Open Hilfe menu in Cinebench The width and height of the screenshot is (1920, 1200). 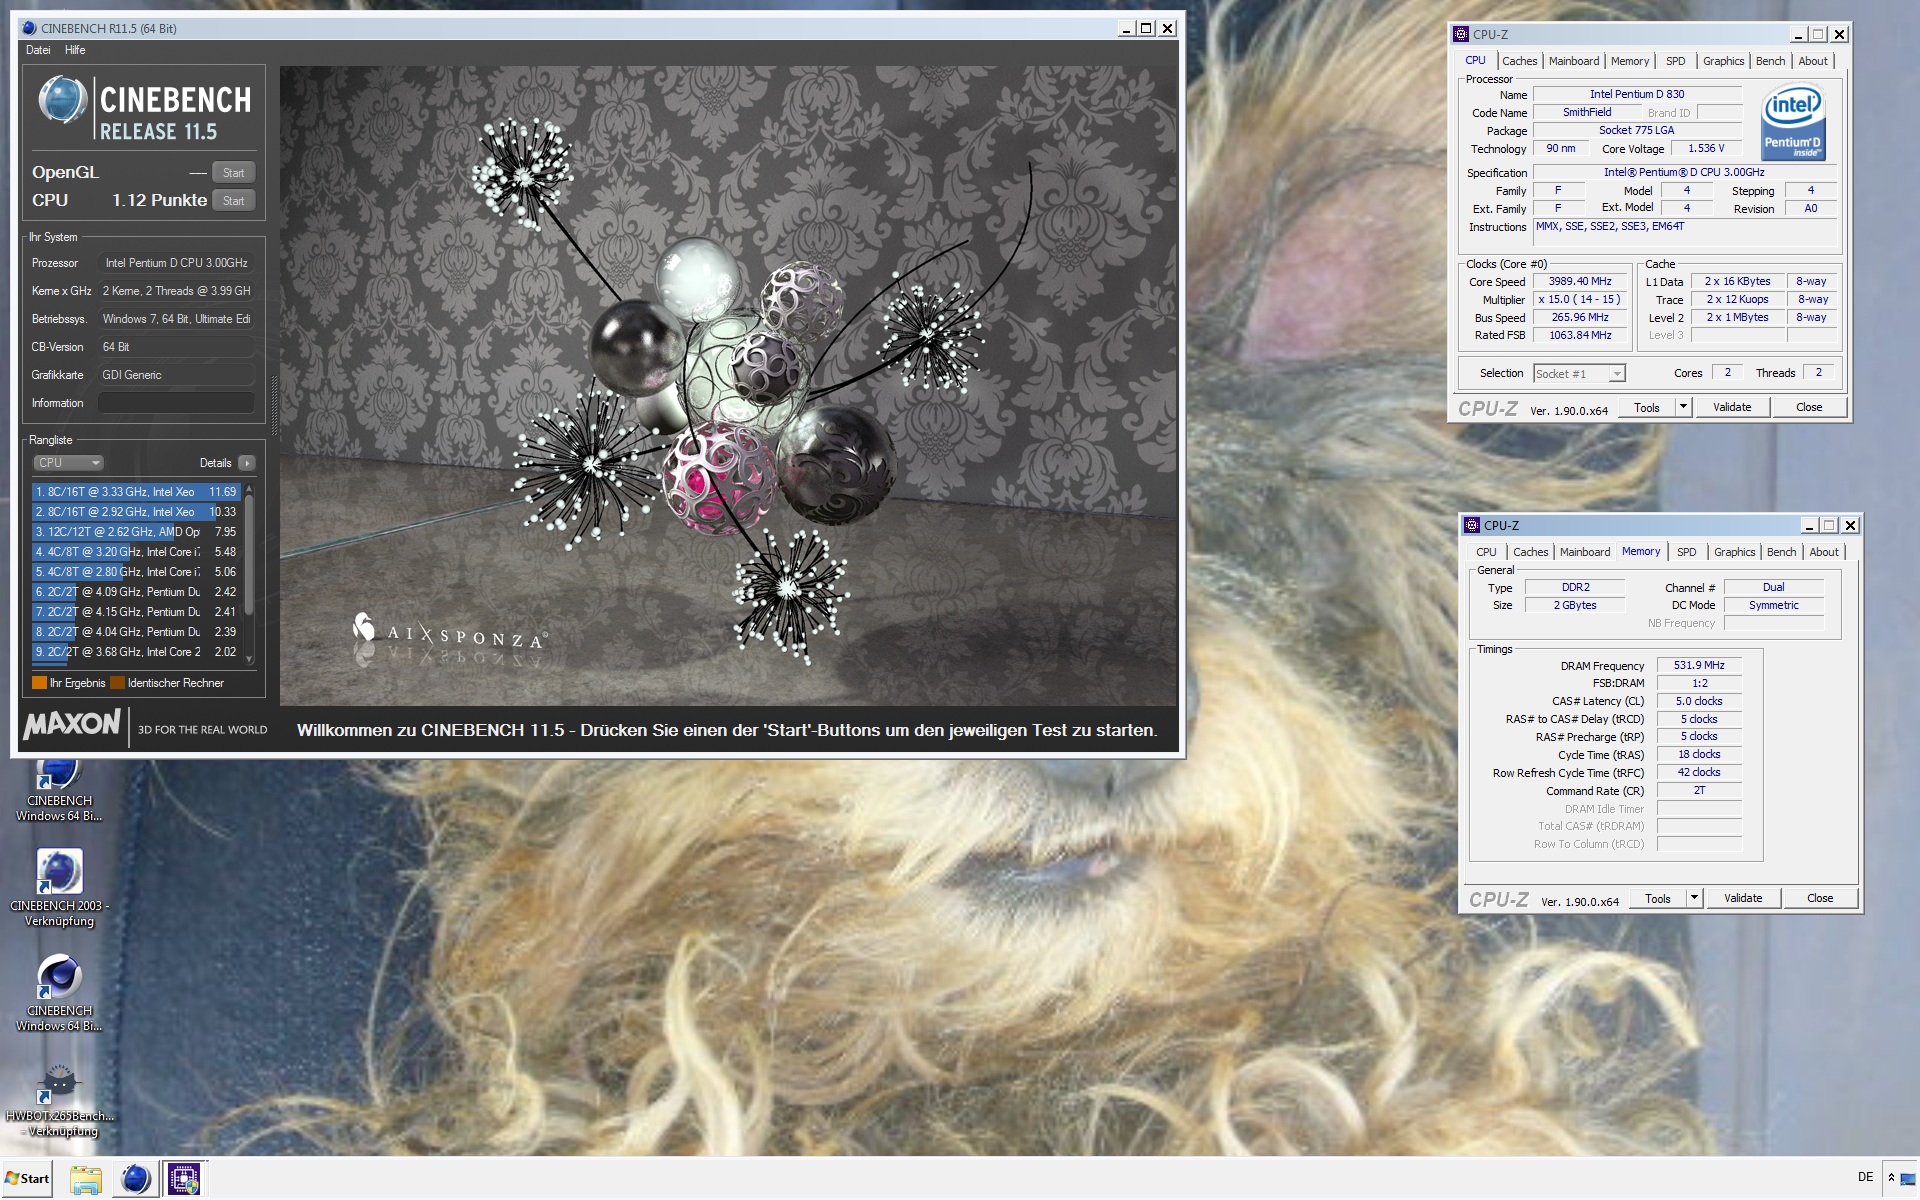click(x=75, y=50)
